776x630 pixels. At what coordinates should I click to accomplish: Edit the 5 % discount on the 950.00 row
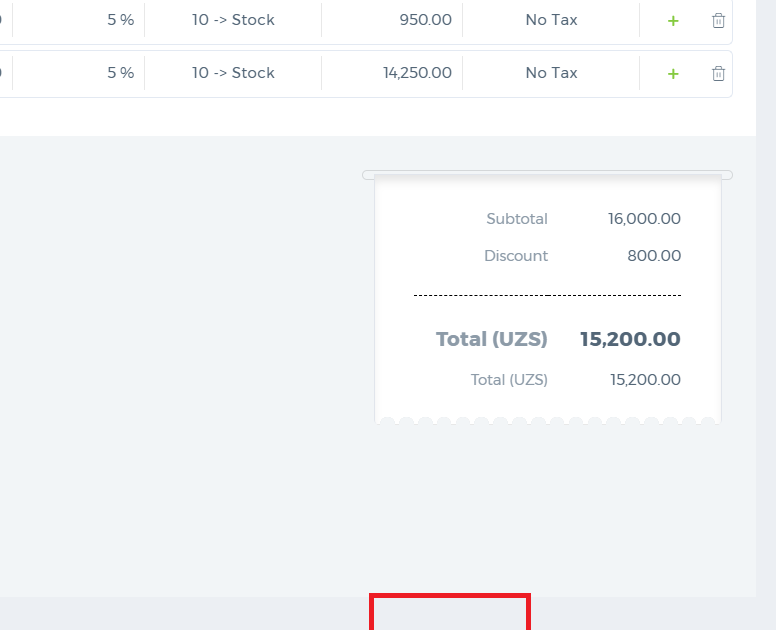79,20
